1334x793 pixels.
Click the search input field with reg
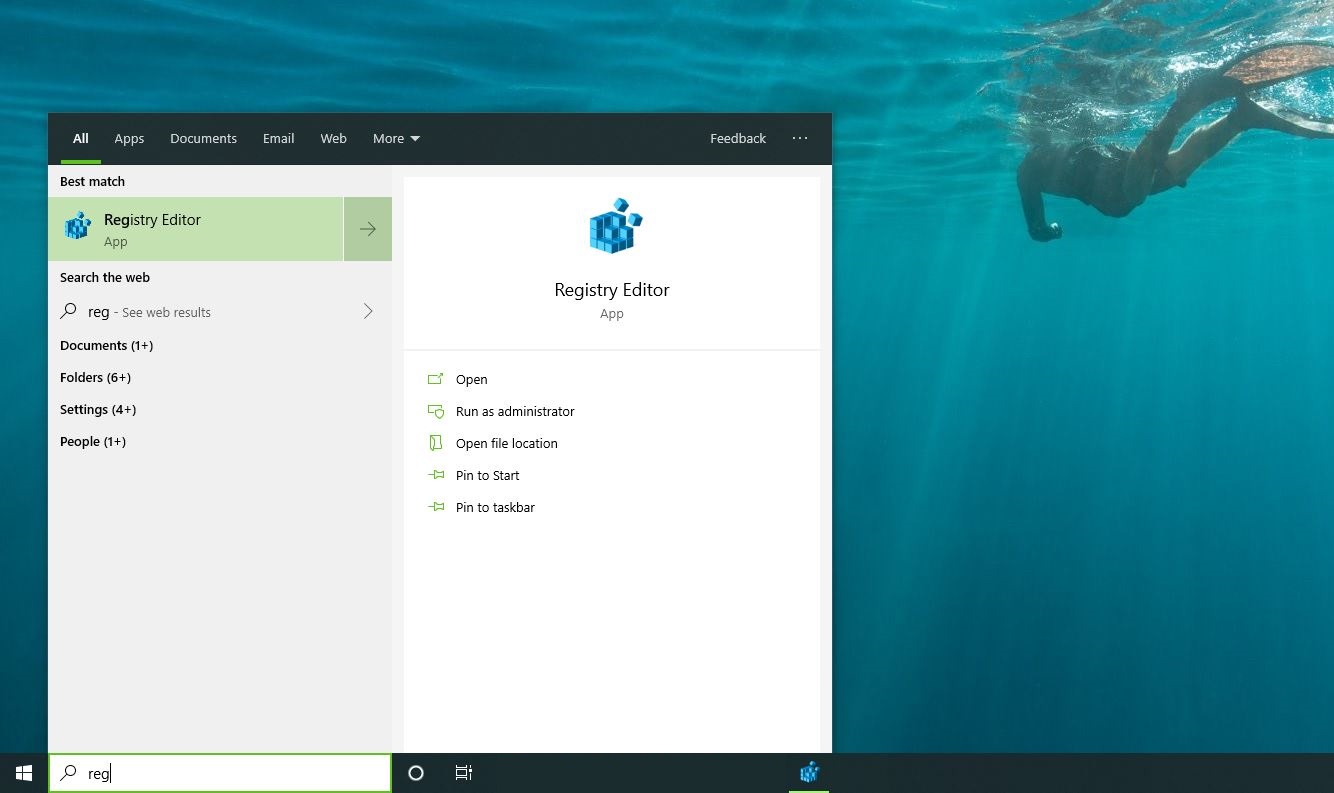(x=220, y=773)
